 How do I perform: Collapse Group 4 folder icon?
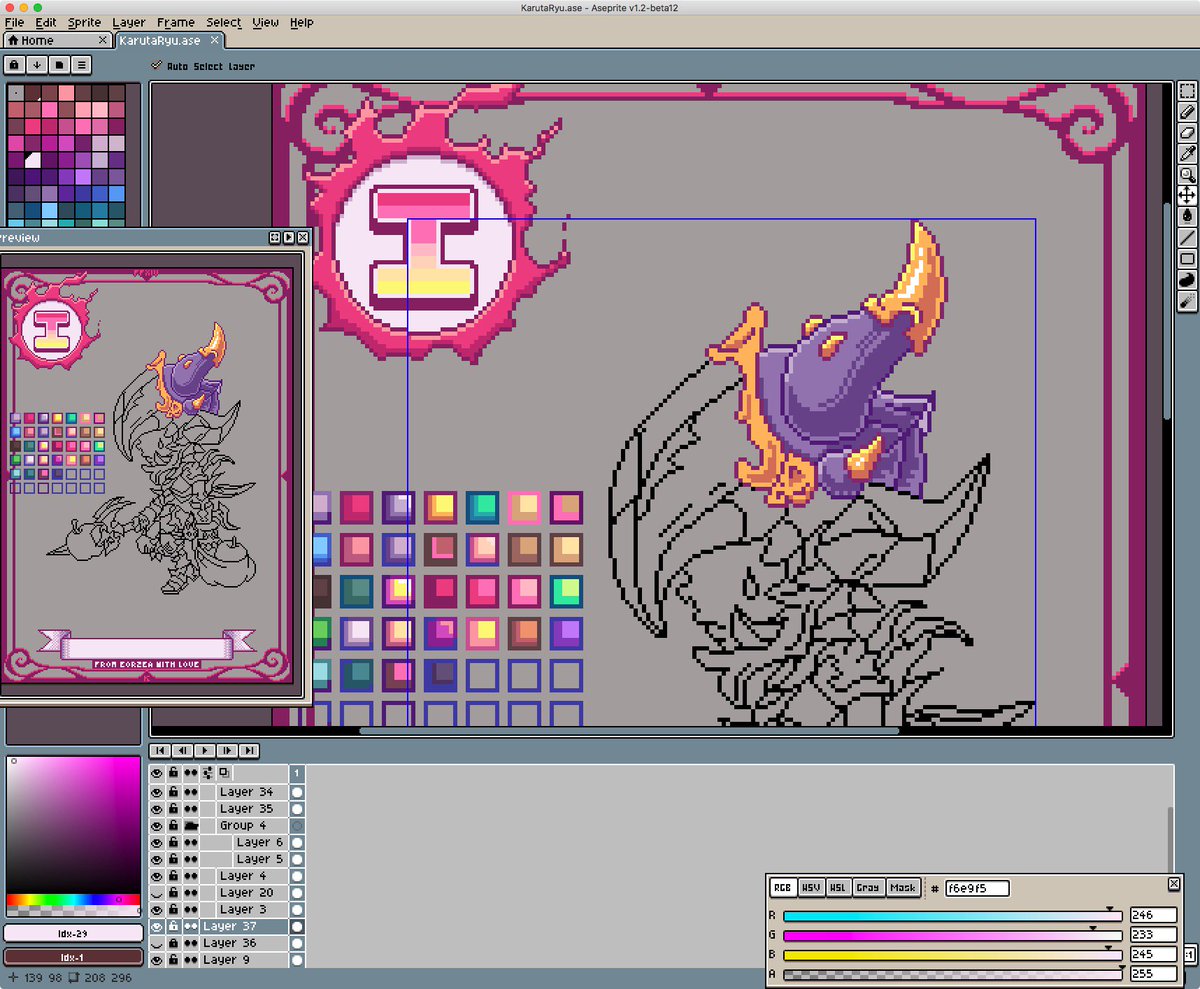point(190,826)
